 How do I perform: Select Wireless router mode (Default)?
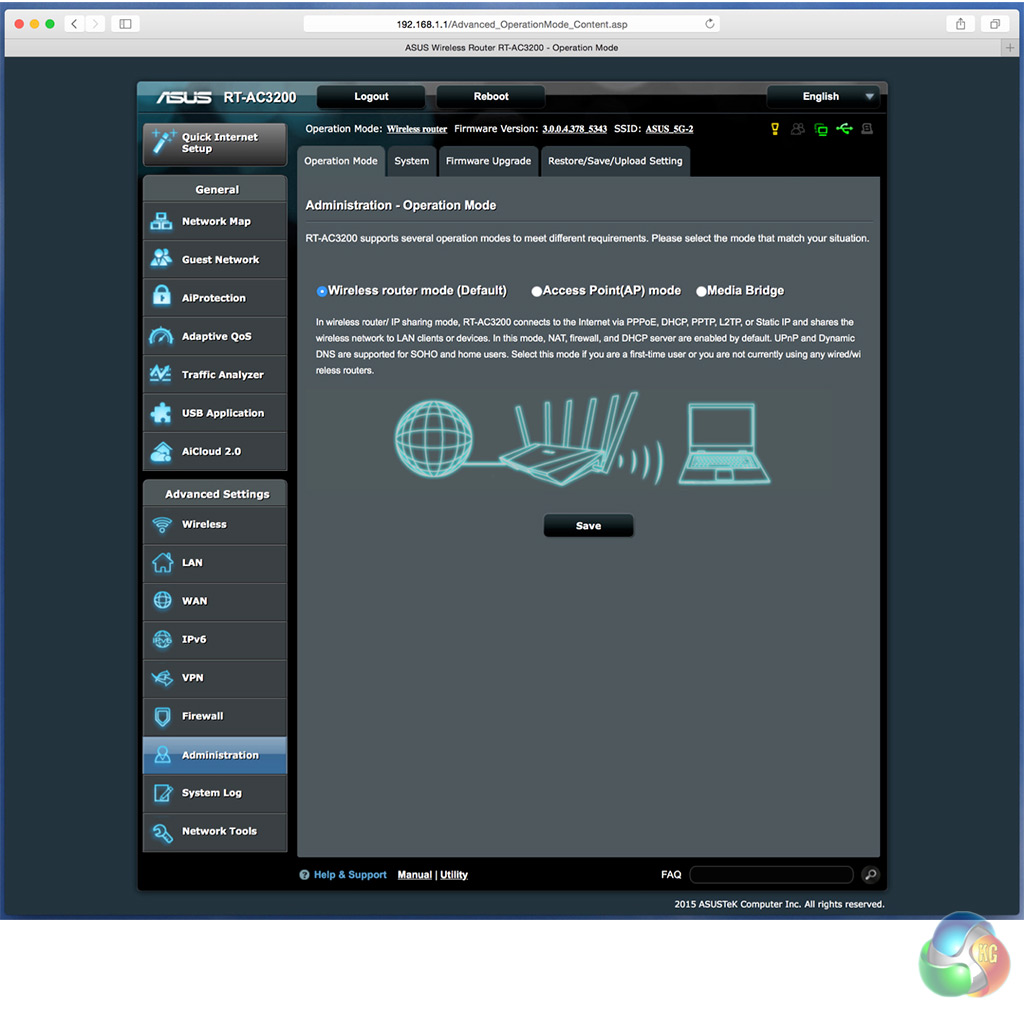[321, 291]
